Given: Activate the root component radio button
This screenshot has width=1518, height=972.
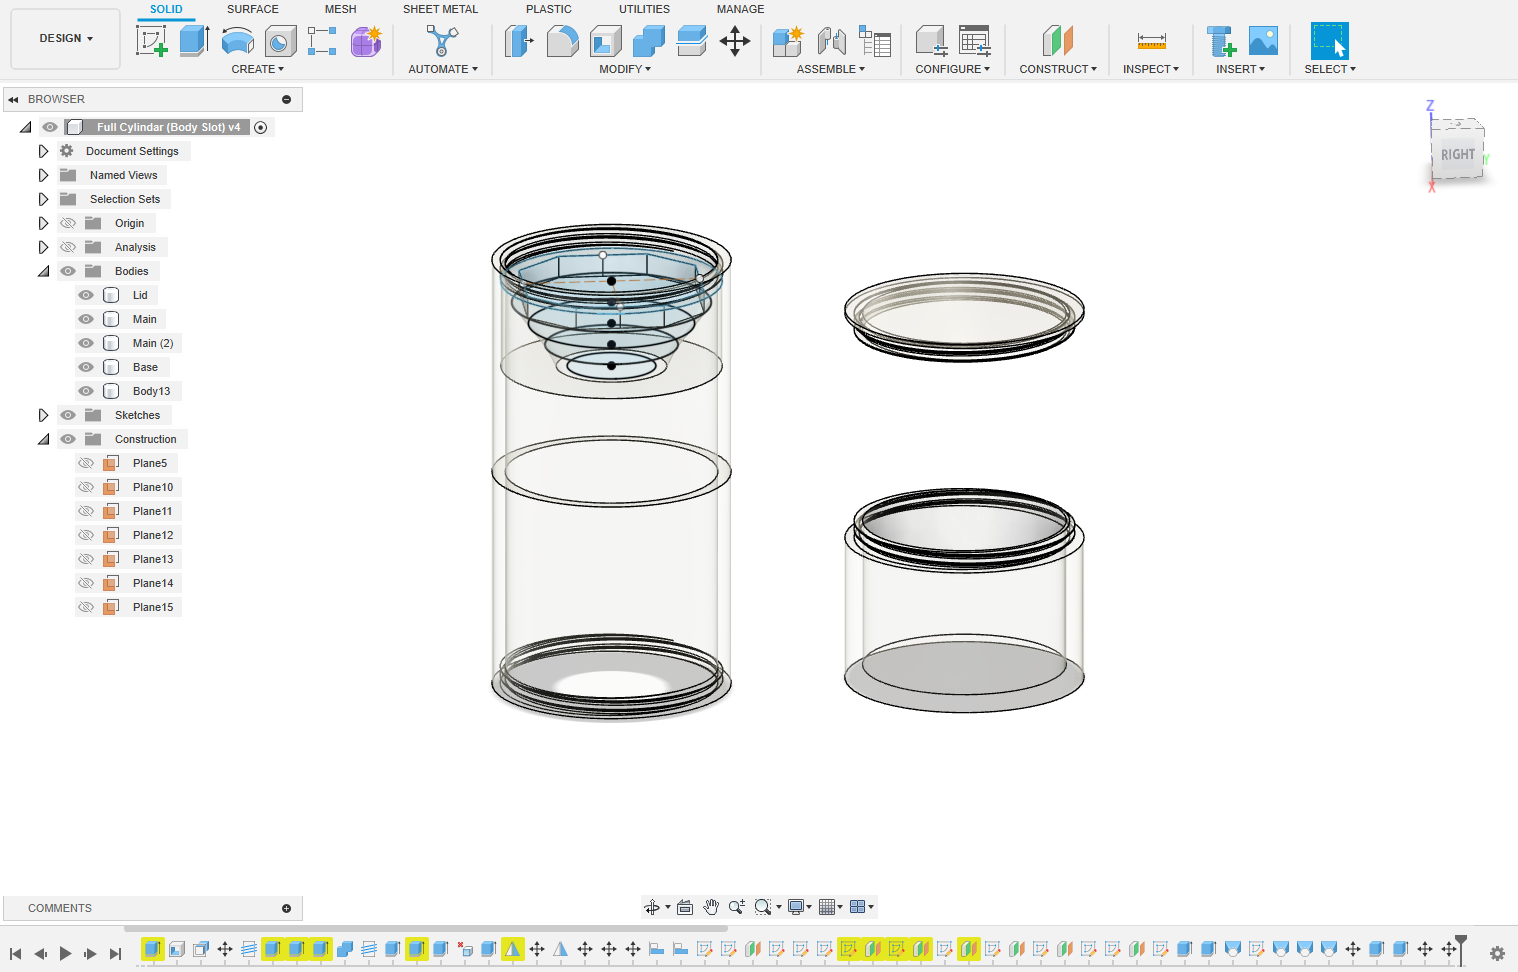Looking at the screenshot, I should tap(261, 127).
